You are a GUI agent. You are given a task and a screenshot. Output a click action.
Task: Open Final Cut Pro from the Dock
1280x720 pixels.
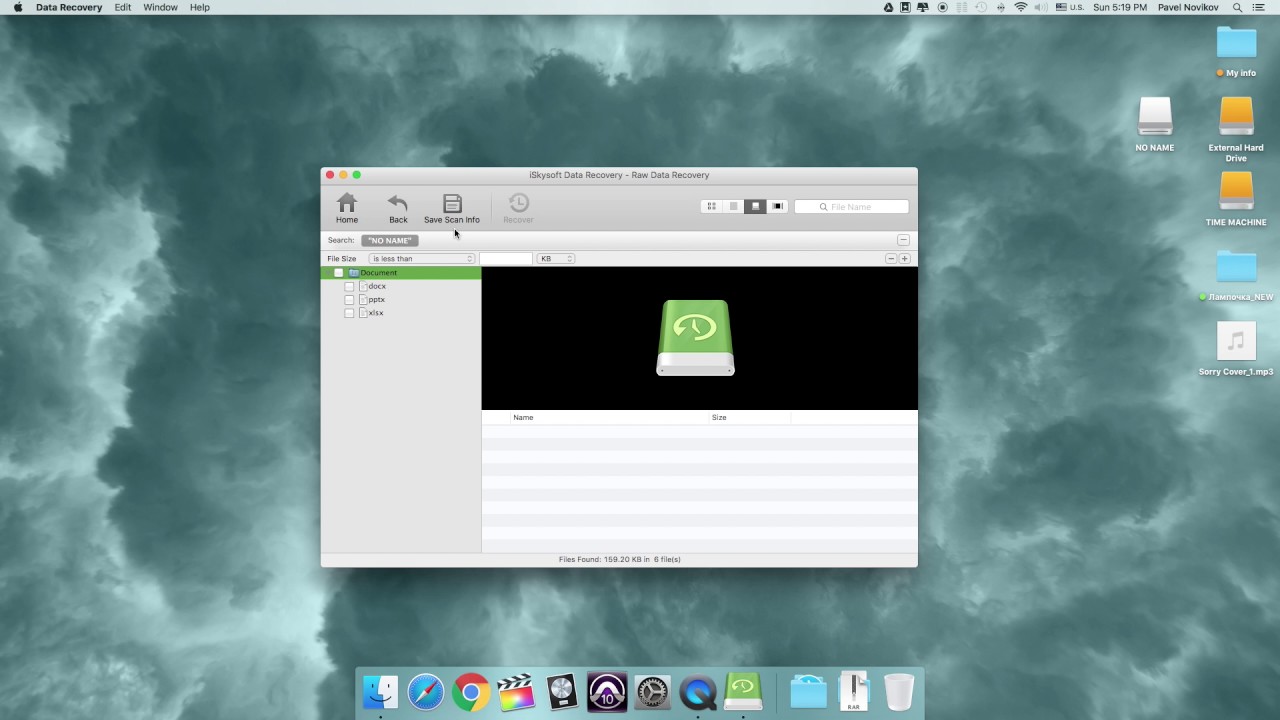point(516,691)
